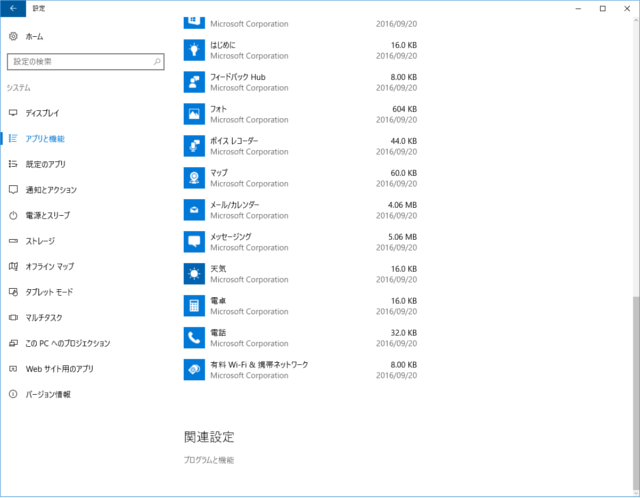Screen dimensions: 640x498
Task: Click the 天気 sun icon
Action: 194,274
